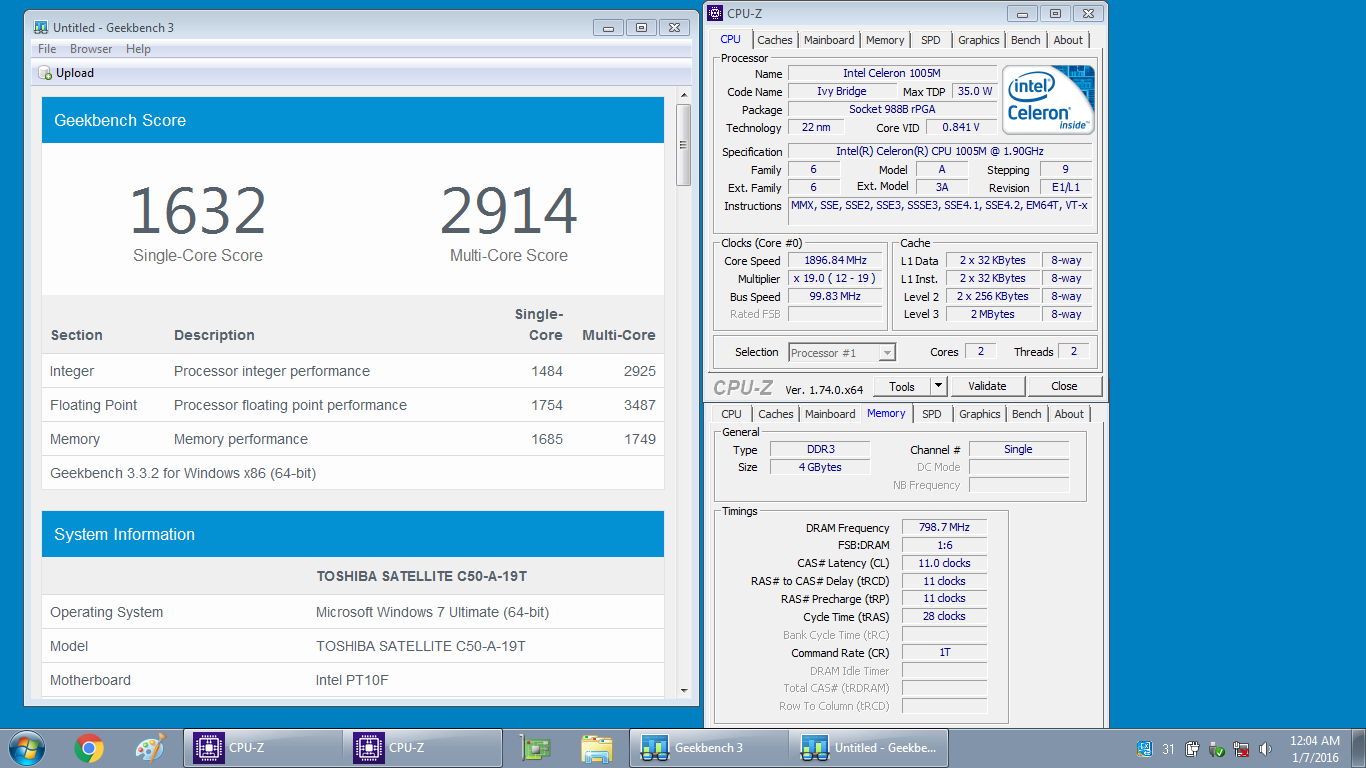Select Graphics tab in CPU-Z timings window

pos(979,414)
